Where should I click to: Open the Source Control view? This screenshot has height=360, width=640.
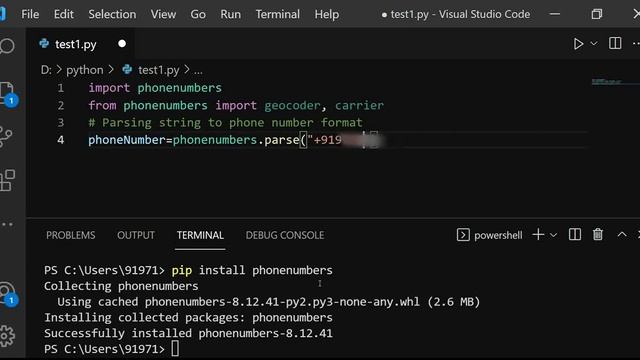point(7,137)
